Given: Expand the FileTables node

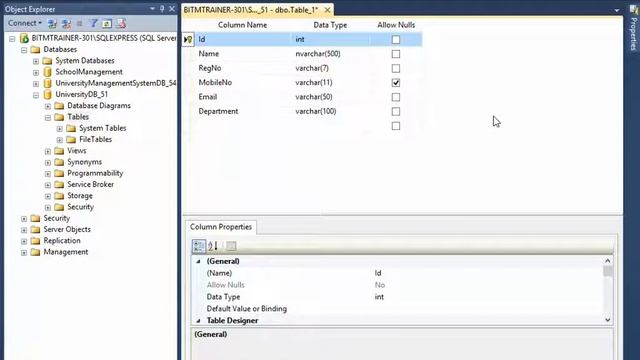Looking at the screenshot, I should tap(60, 140).
